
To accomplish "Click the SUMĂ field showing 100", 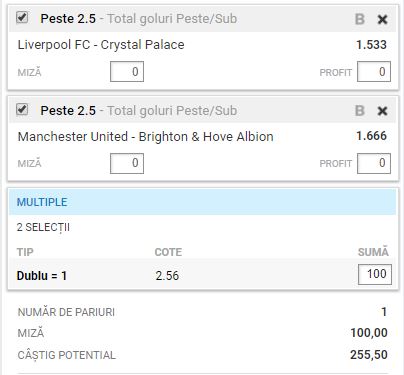I will tap(375, 274).
